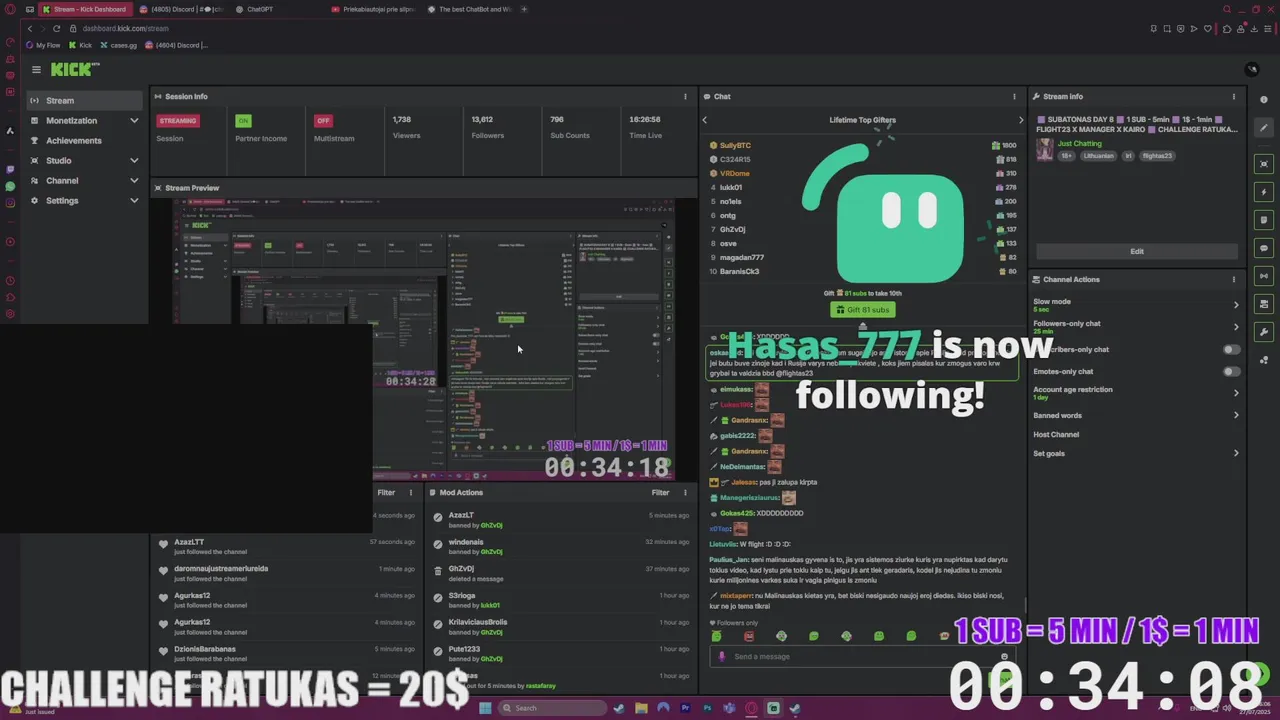
Task: Click the taskbar Search box
Action: coord(553,708)
